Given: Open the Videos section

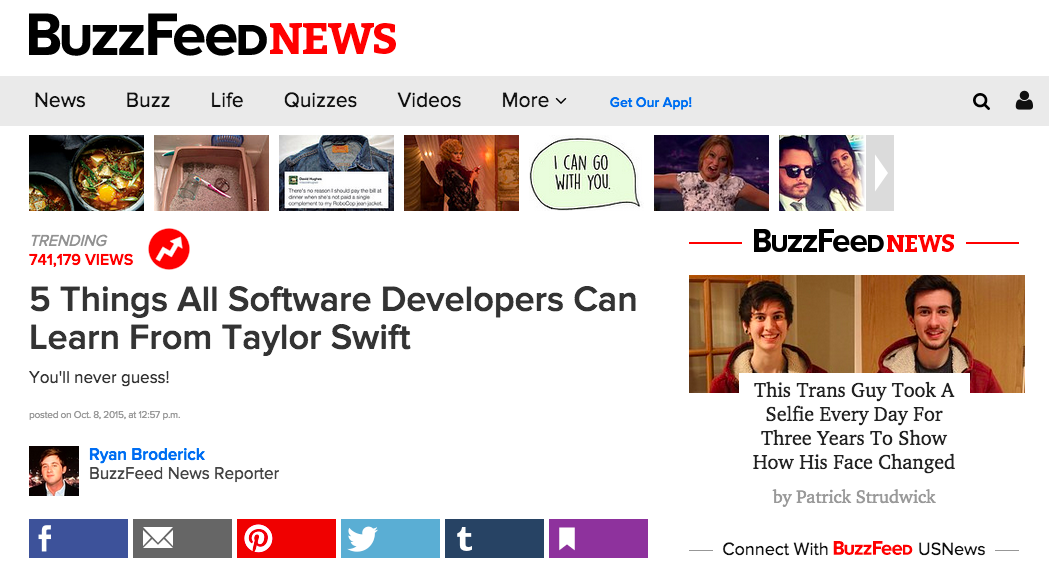Looking at the screenshot, I should coord(430,100).
